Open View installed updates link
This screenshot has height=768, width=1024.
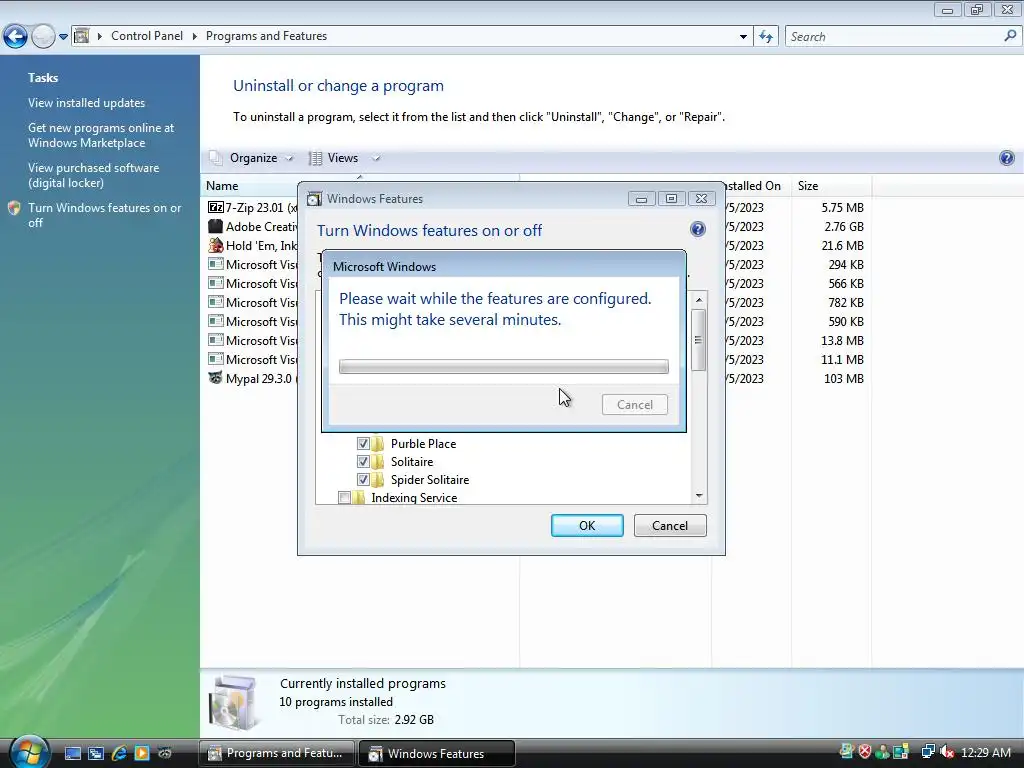pyautogui.click(x=86, y=103)
